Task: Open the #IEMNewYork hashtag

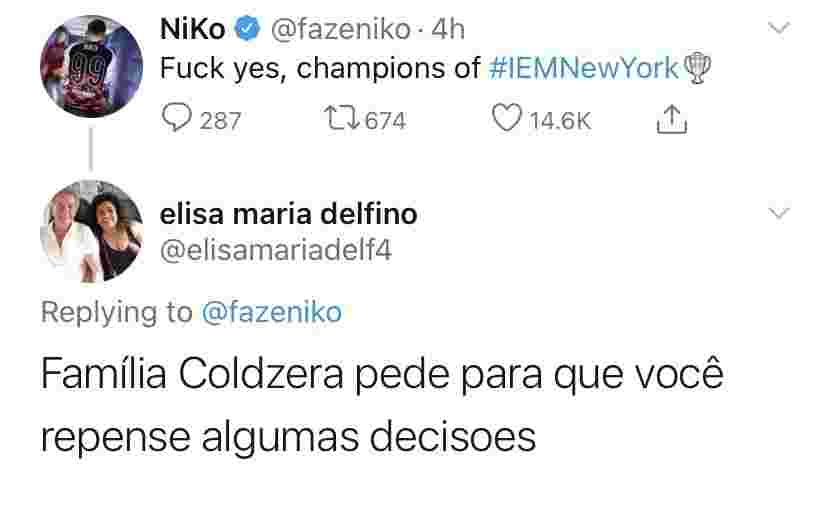Action: click(x=585, y=69)
